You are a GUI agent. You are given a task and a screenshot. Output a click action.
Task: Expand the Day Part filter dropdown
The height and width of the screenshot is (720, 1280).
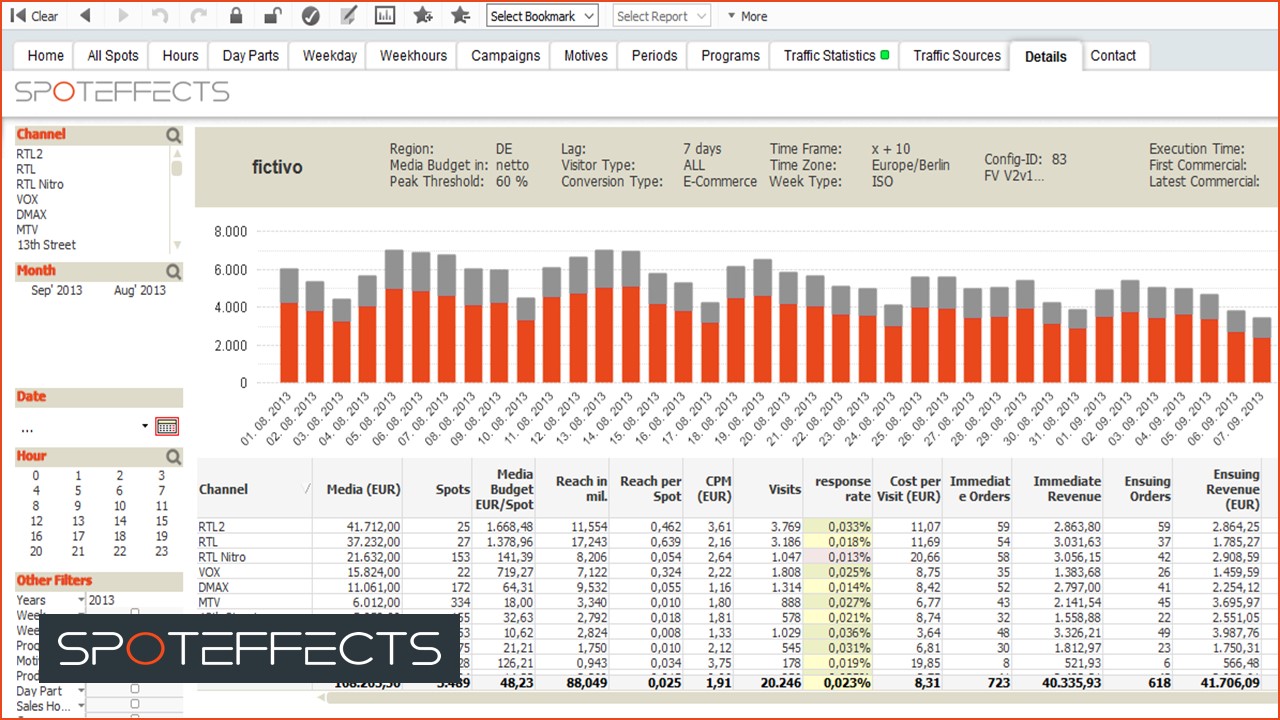[x=81, y=691]
